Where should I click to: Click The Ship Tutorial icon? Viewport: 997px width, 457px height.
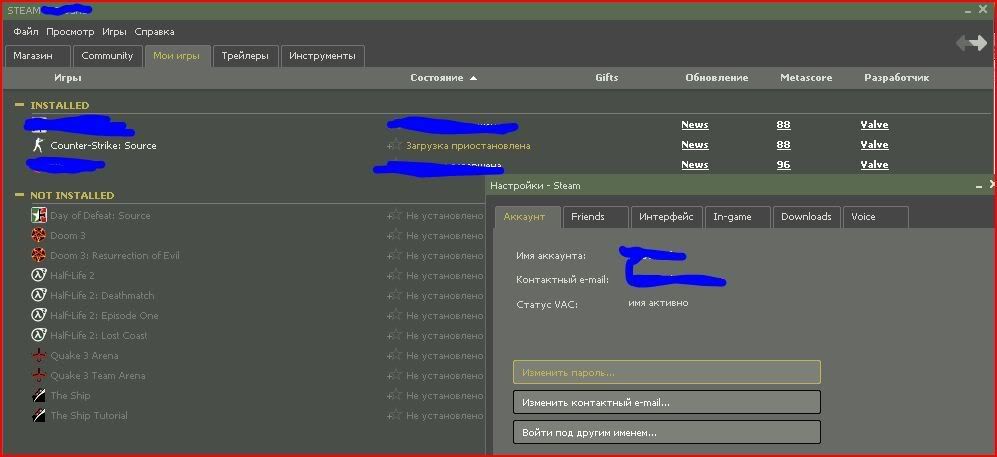click(x=39, y=416)
